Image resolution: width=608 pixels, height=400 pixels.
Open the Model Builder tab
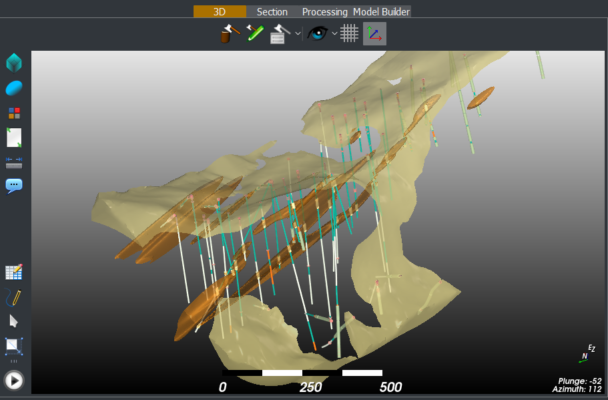(381, 12)
